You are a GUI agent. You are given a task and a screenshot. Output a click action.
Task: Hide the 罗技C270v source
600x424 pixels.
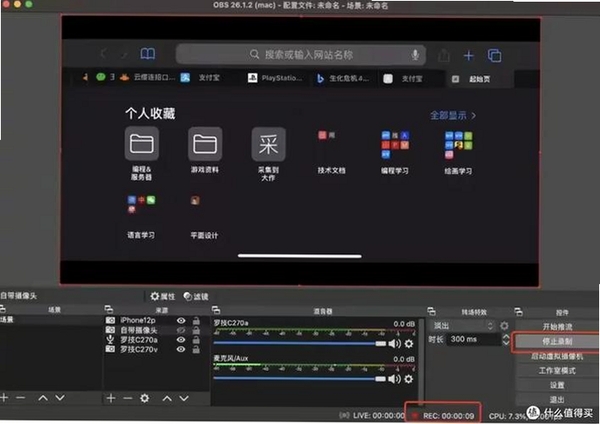click(x=181, y=349)
